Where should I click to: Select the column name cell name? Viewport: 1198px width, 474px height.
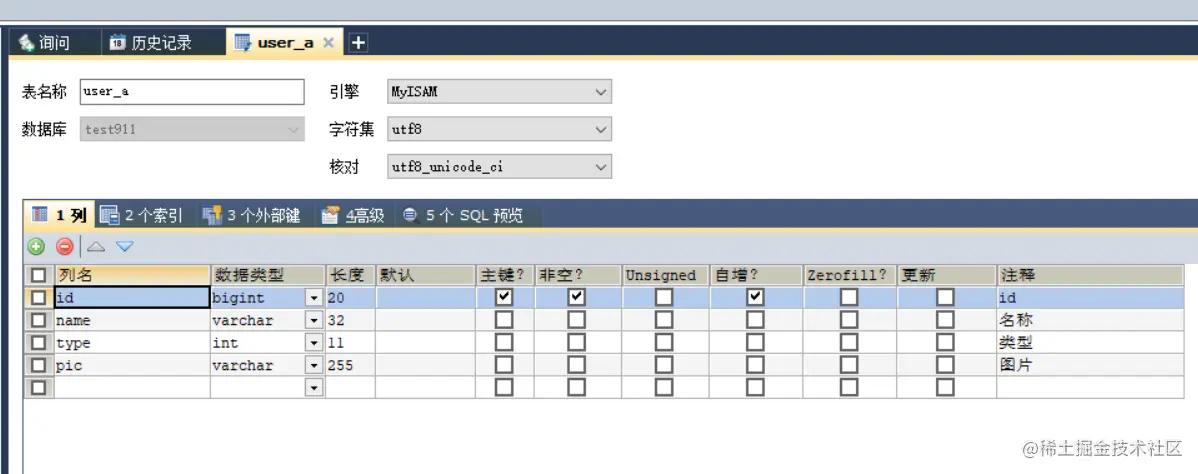131,320
